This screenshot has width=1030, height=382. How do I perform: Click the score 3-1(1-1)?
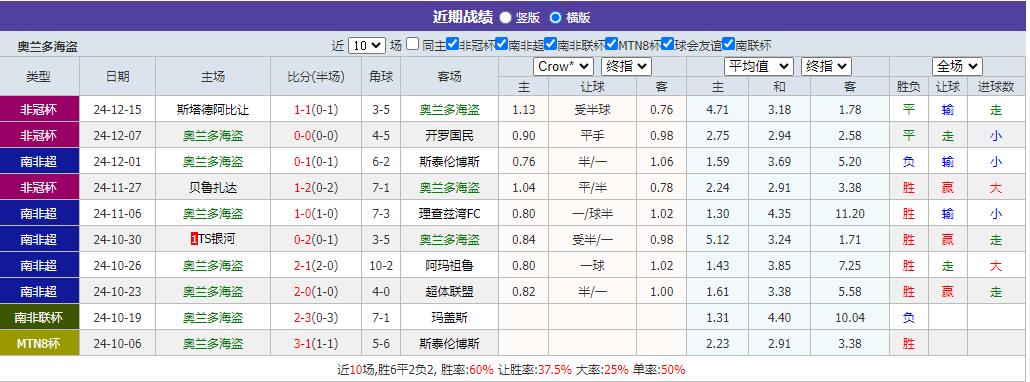[316, 343]
